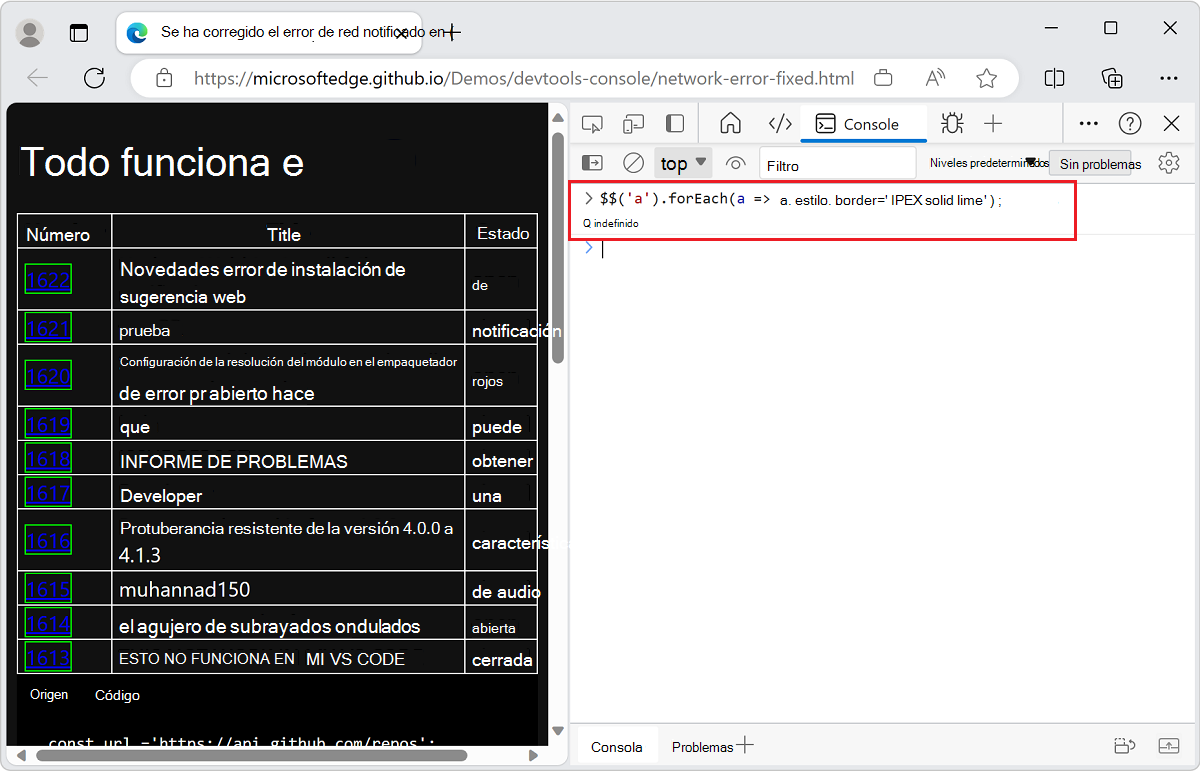Toggle the console sidebar panel

pyautogui.click(x=593, y=163)
